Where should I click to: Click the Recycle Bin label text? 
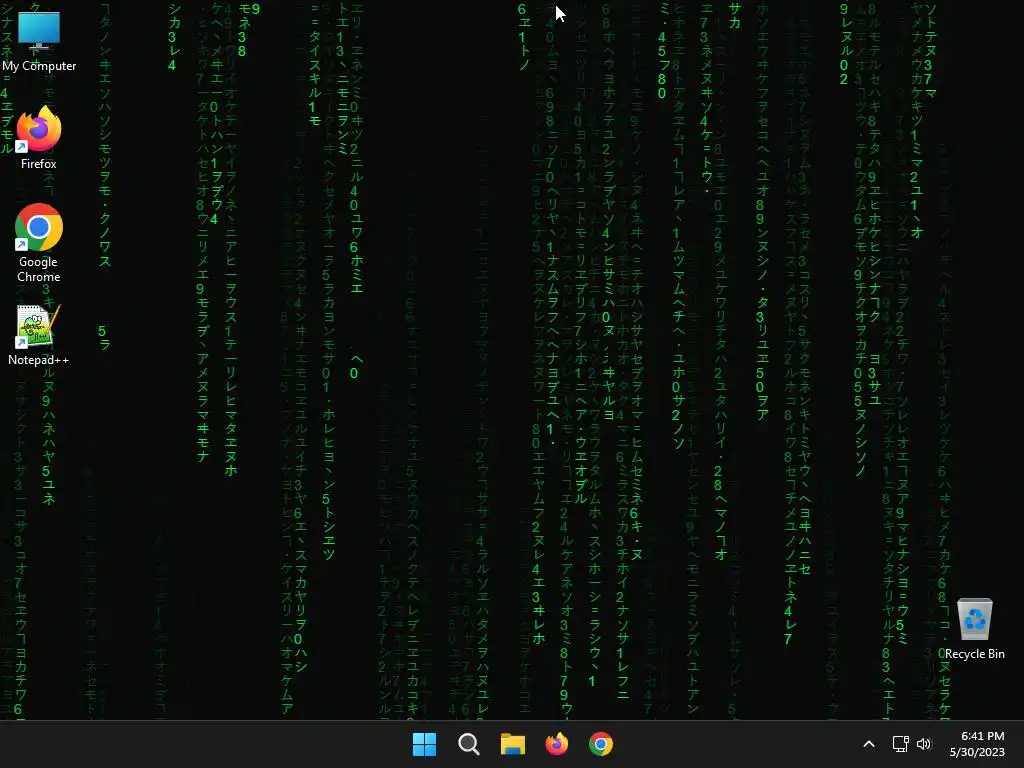coord(974,654)
